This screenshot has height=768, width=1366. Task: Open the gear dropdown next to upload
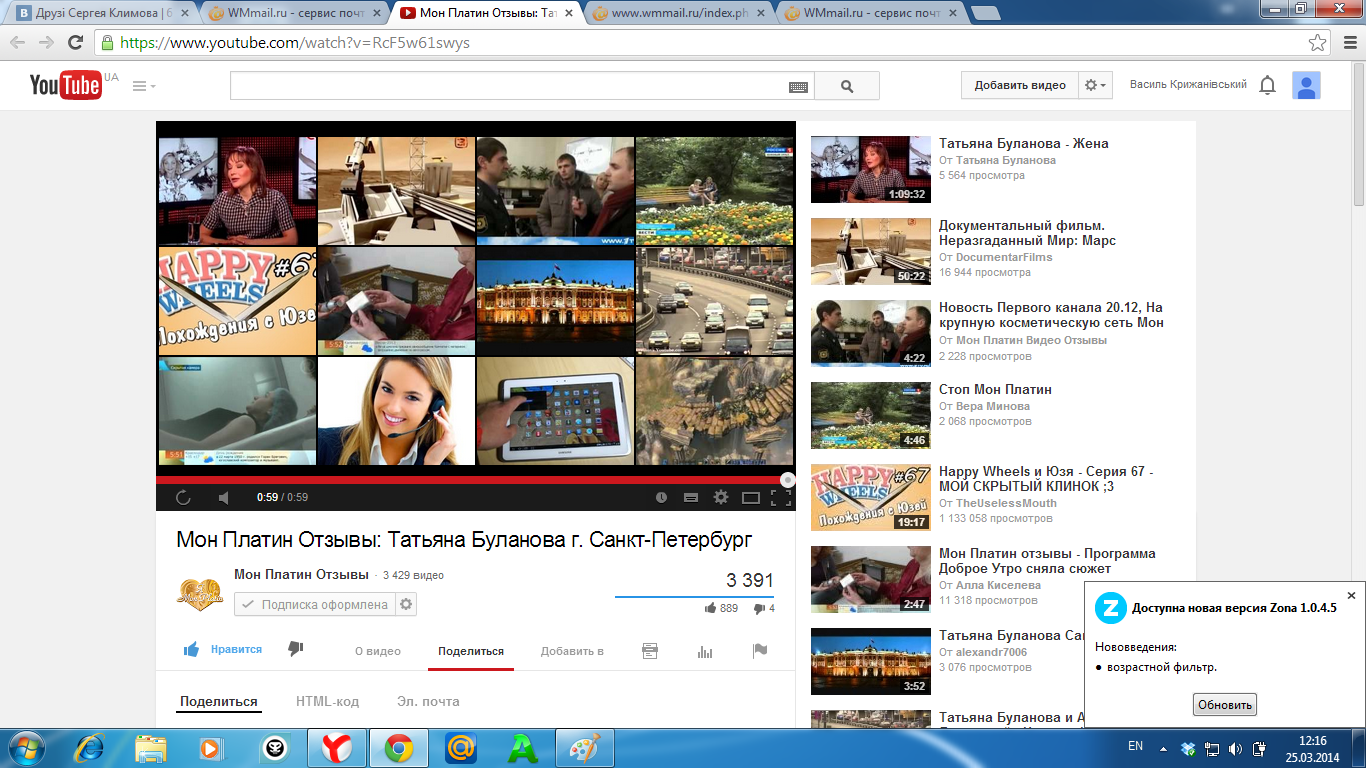click(1096, 85)
